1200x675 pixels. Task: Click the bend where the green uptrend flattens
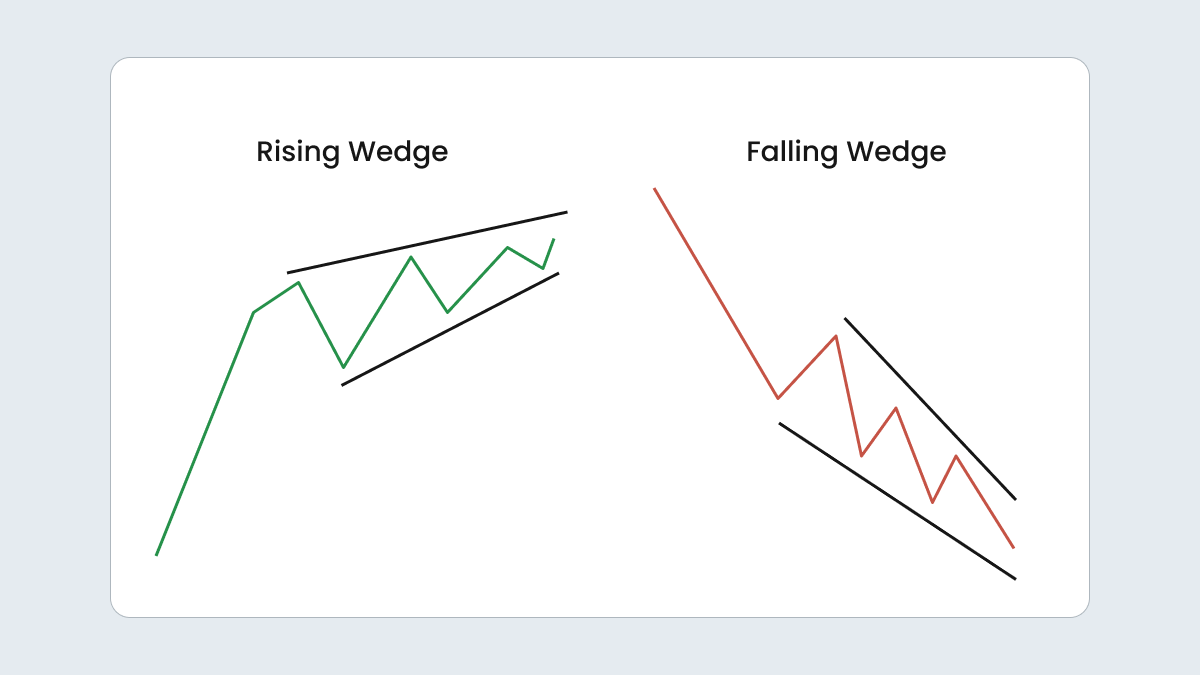point(253,313)
